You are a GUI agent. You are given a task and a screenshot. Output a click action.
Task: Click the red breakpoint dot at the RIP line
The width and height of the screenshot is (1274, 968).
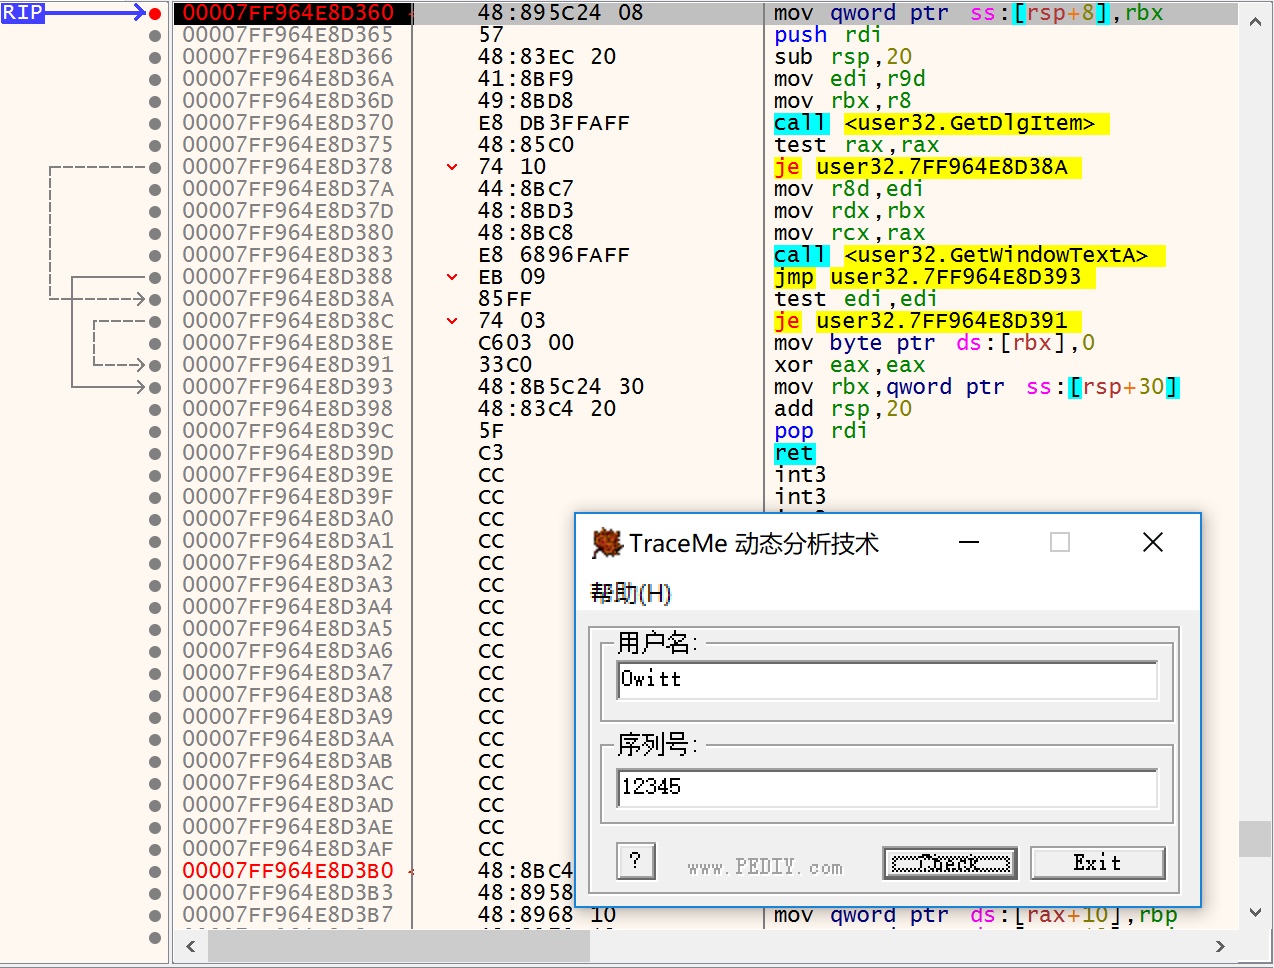156,13
